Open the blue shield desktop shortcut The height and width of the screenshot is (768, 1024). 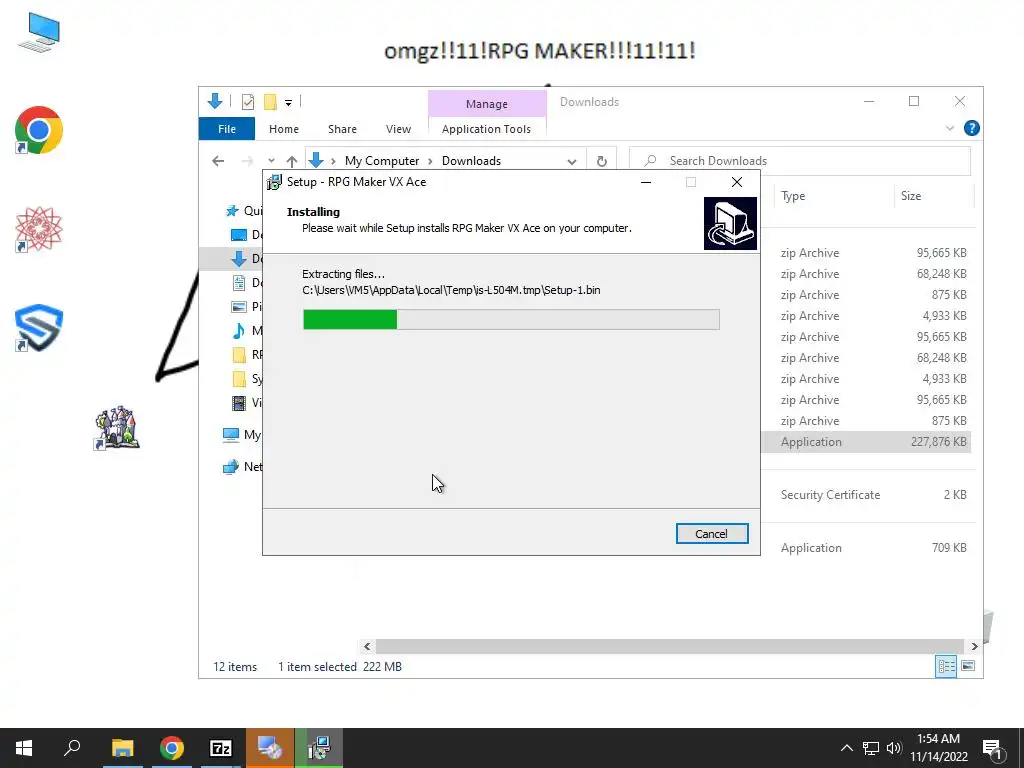(x=39, y=328)
